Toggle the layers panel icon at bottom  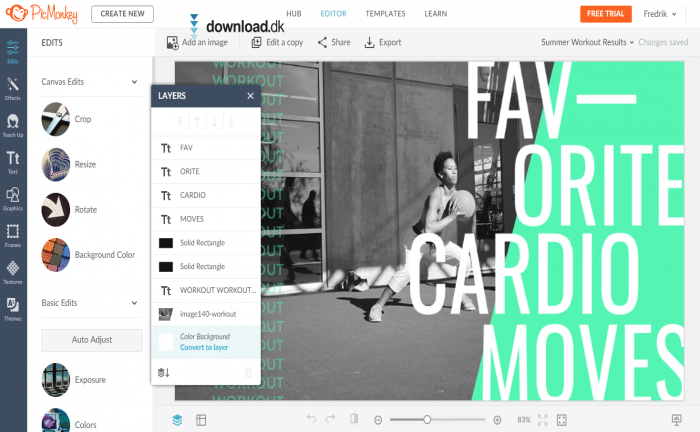pyautogui.click(x=177, y=419)
